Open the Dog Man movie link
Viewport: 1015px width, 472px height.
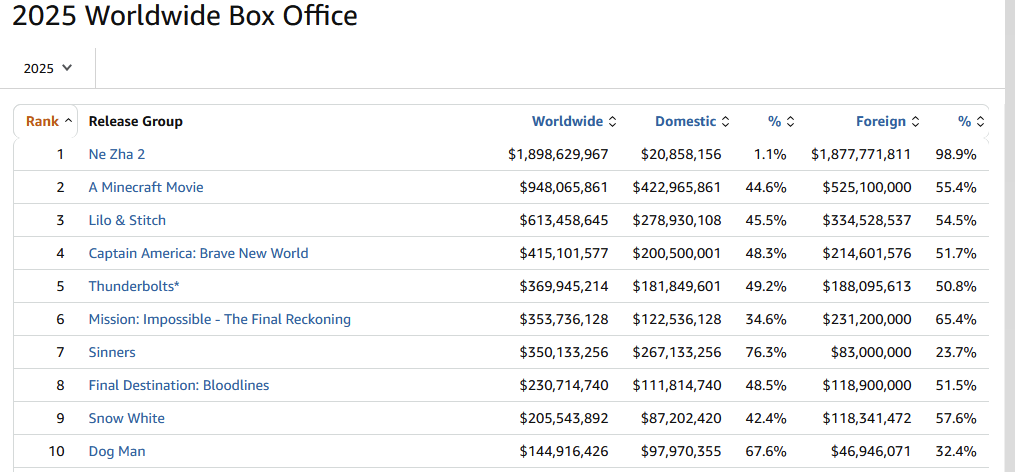click(117, 451)
